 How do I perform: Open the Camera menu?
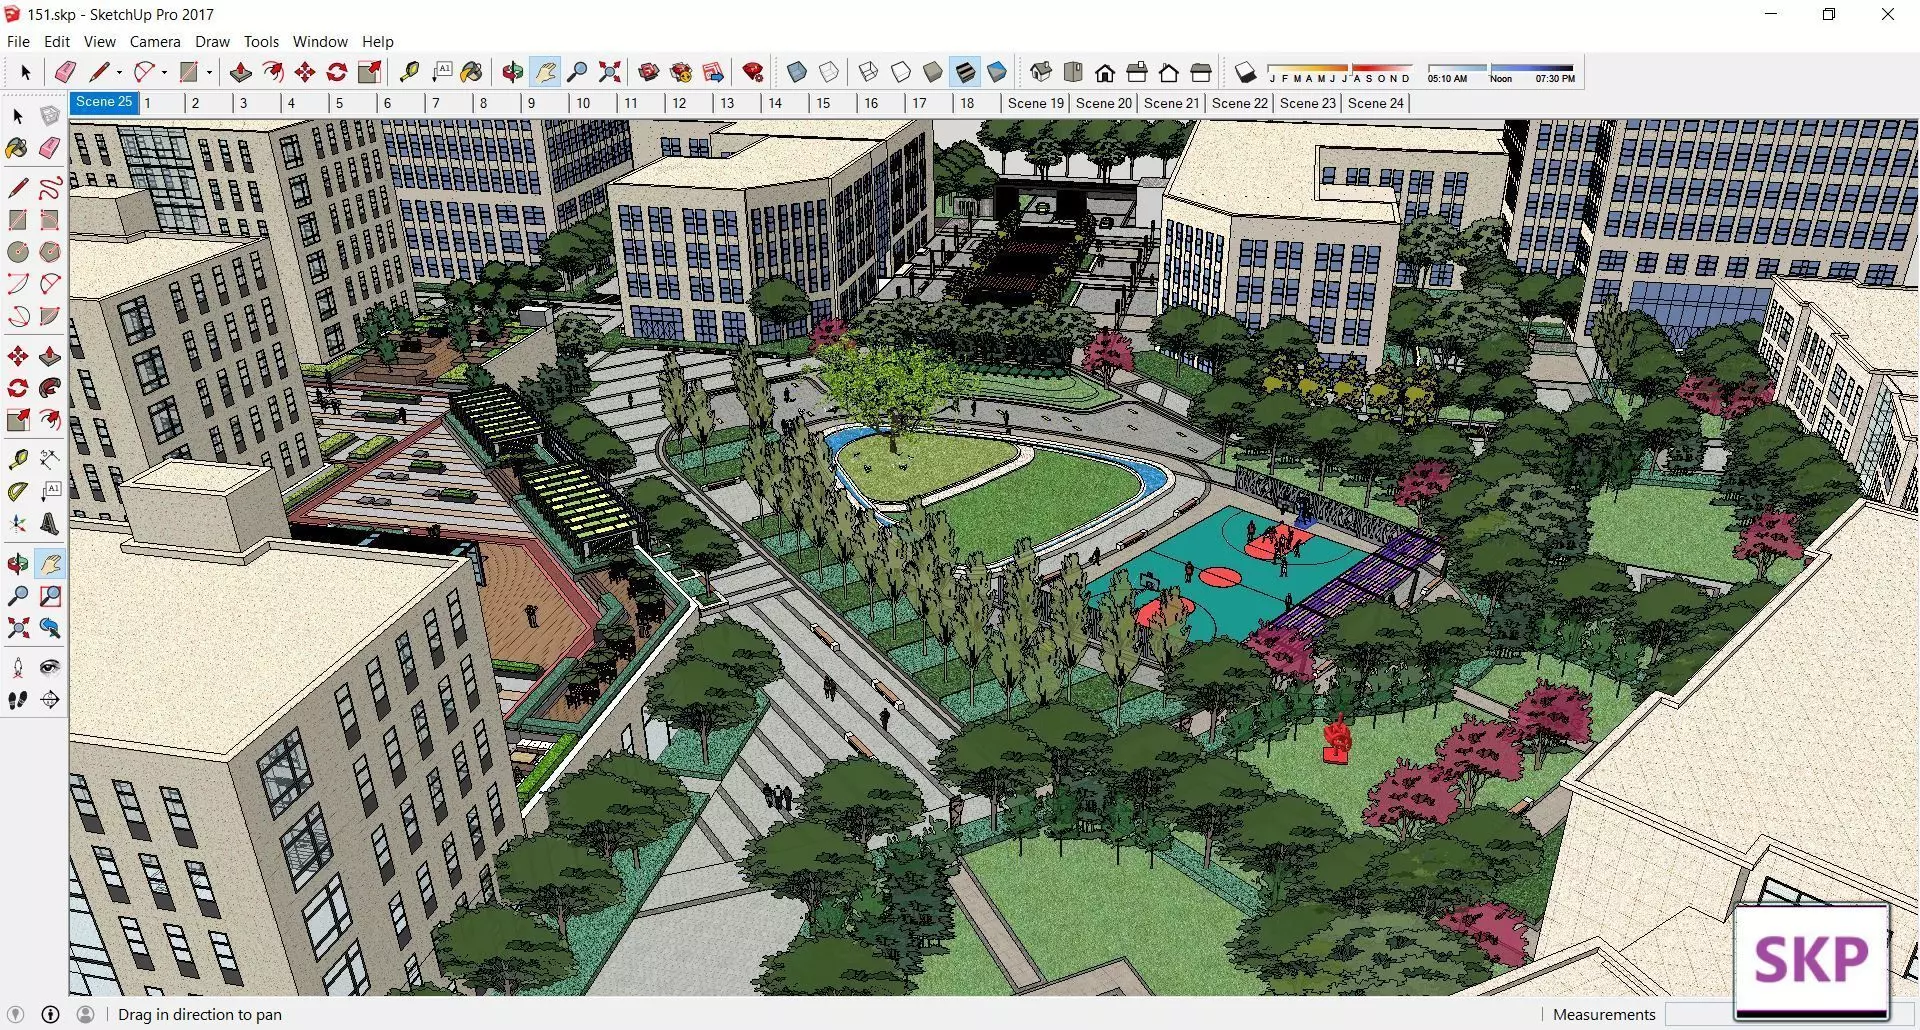(155, 42)
